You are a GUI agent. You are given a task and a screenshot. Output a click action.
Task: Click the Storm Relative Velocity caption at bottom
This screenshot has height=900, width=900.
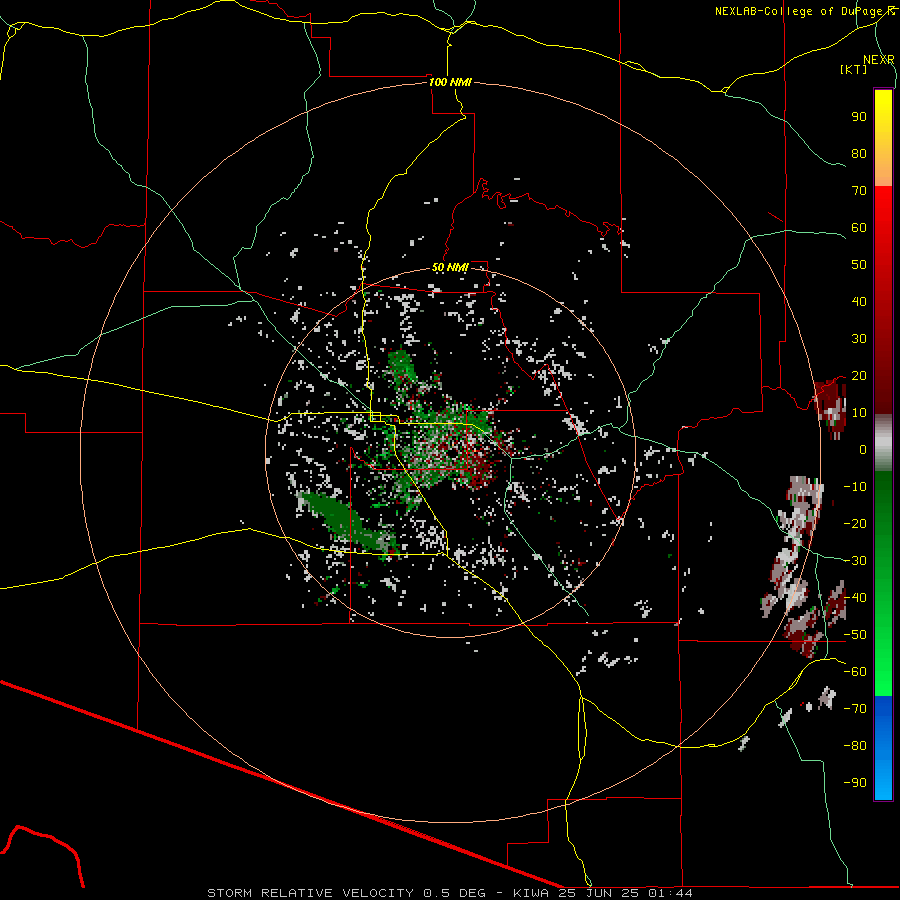[x=450, y=893]
